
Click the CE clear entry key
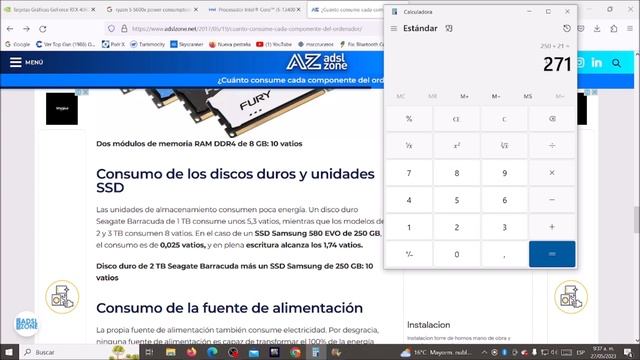[457, 119]
